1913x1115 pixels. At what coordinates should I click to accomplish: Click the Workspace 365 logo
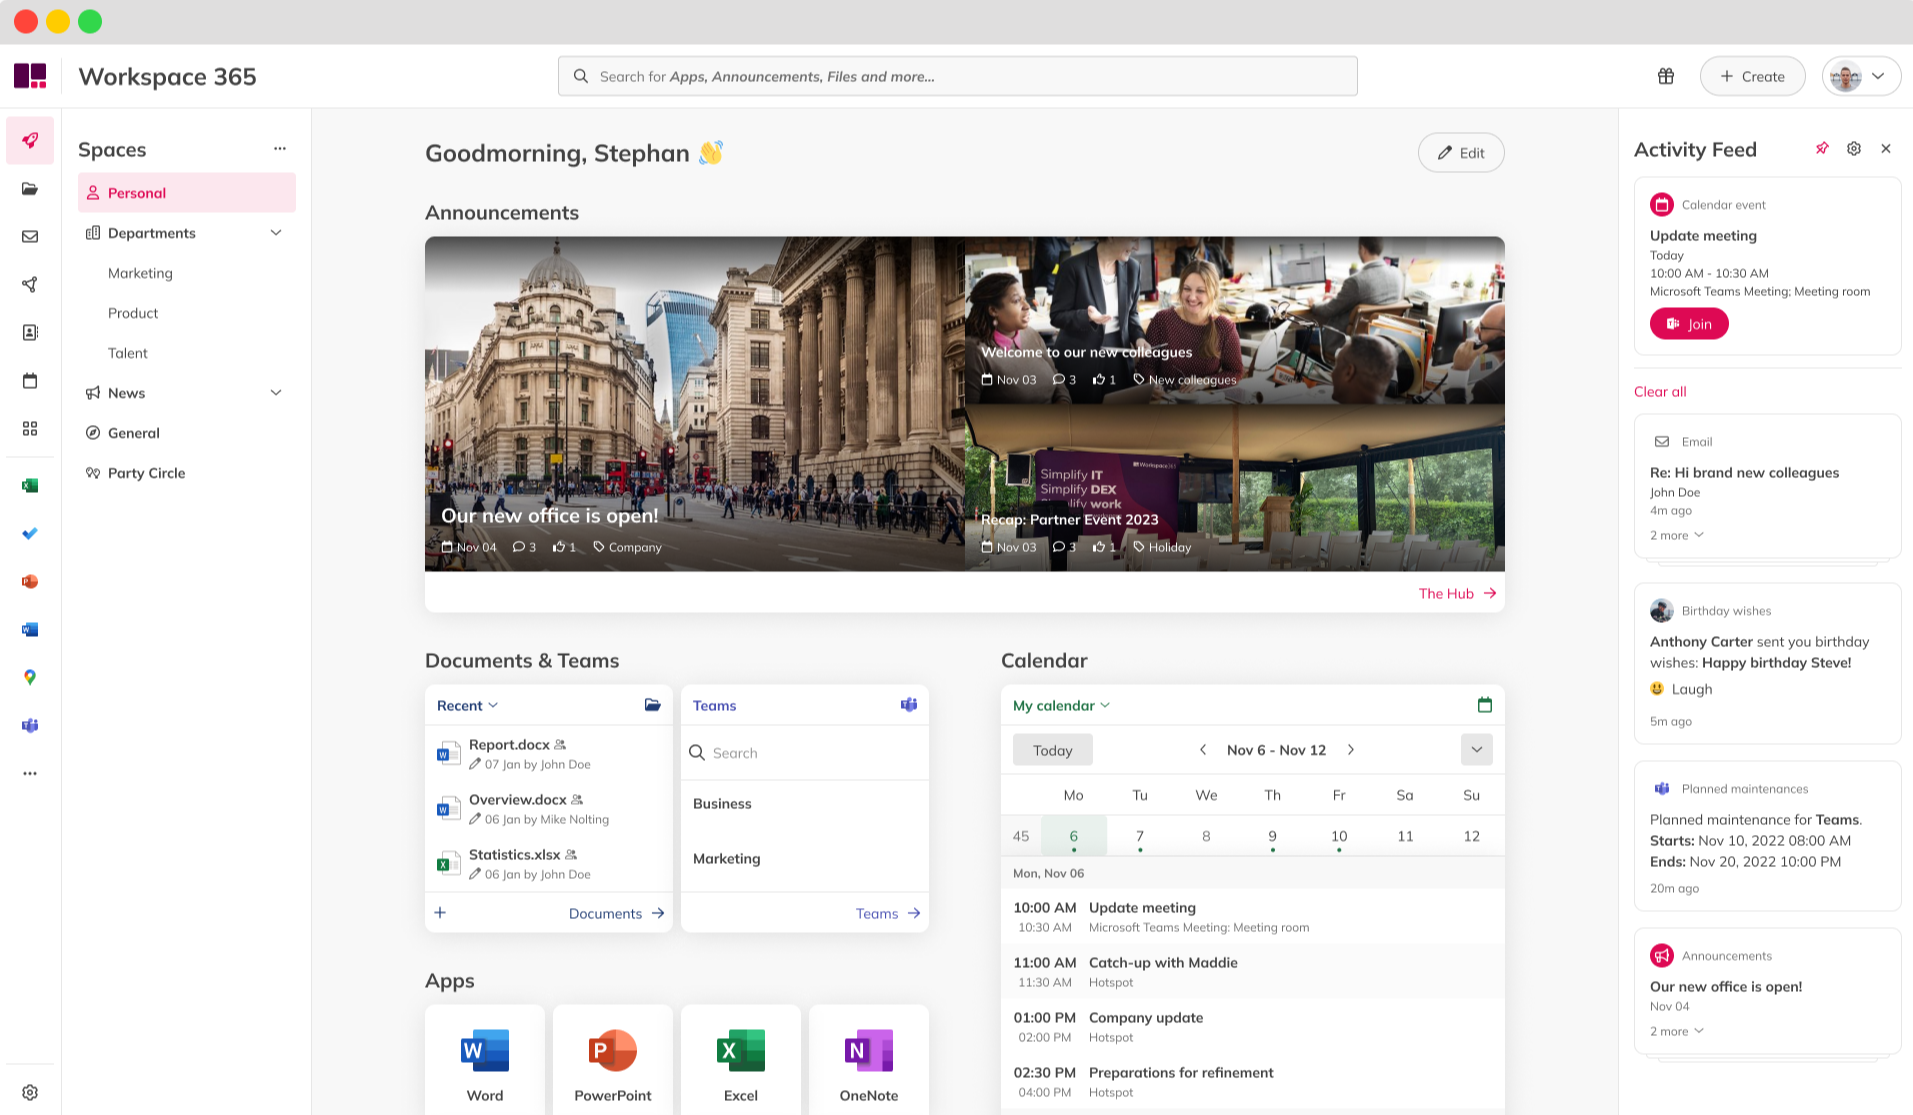[x=30, y=76]
